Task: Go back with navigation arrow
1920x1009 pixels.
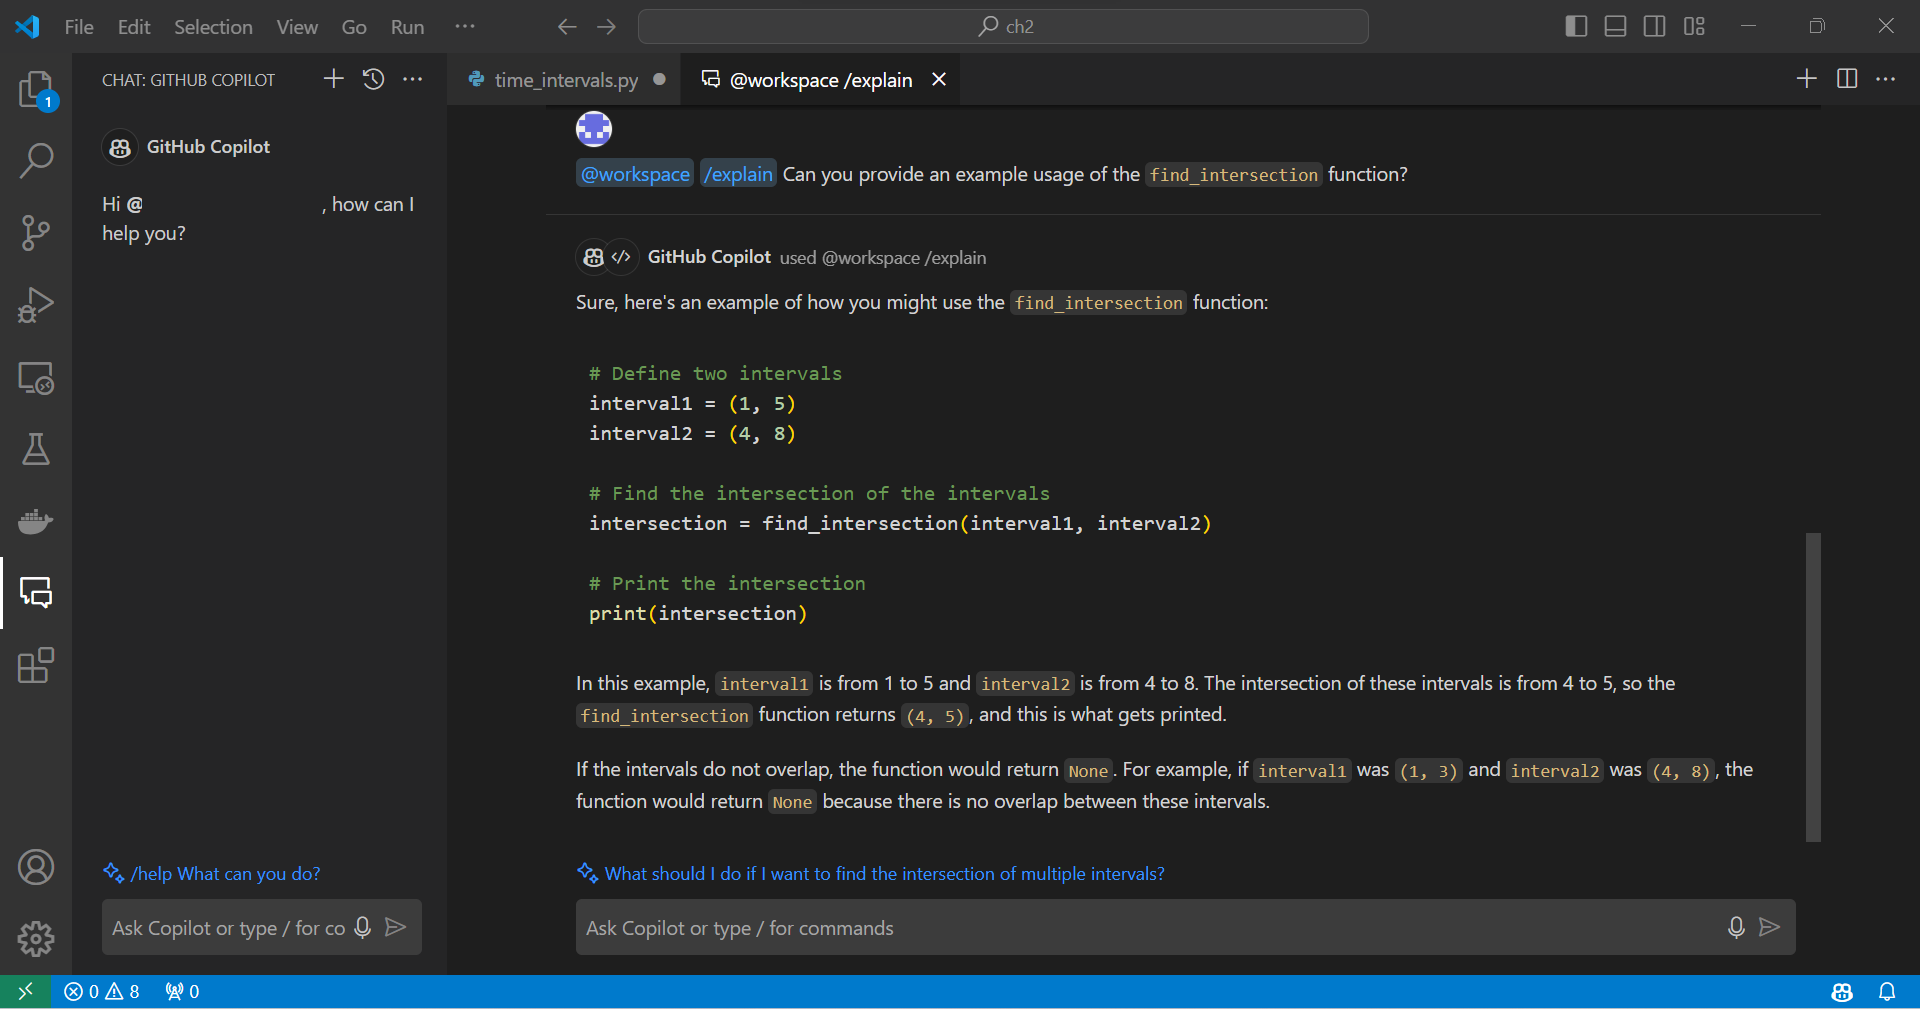Action: tap(567, 27)
